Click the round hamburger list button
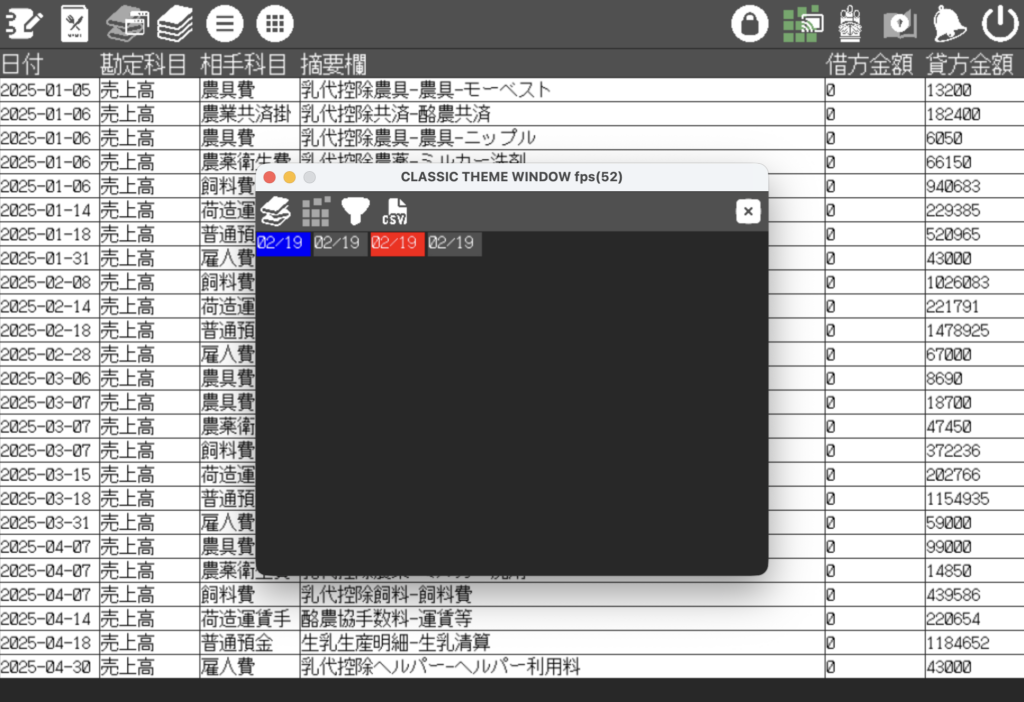 click(x=224, y=23)
